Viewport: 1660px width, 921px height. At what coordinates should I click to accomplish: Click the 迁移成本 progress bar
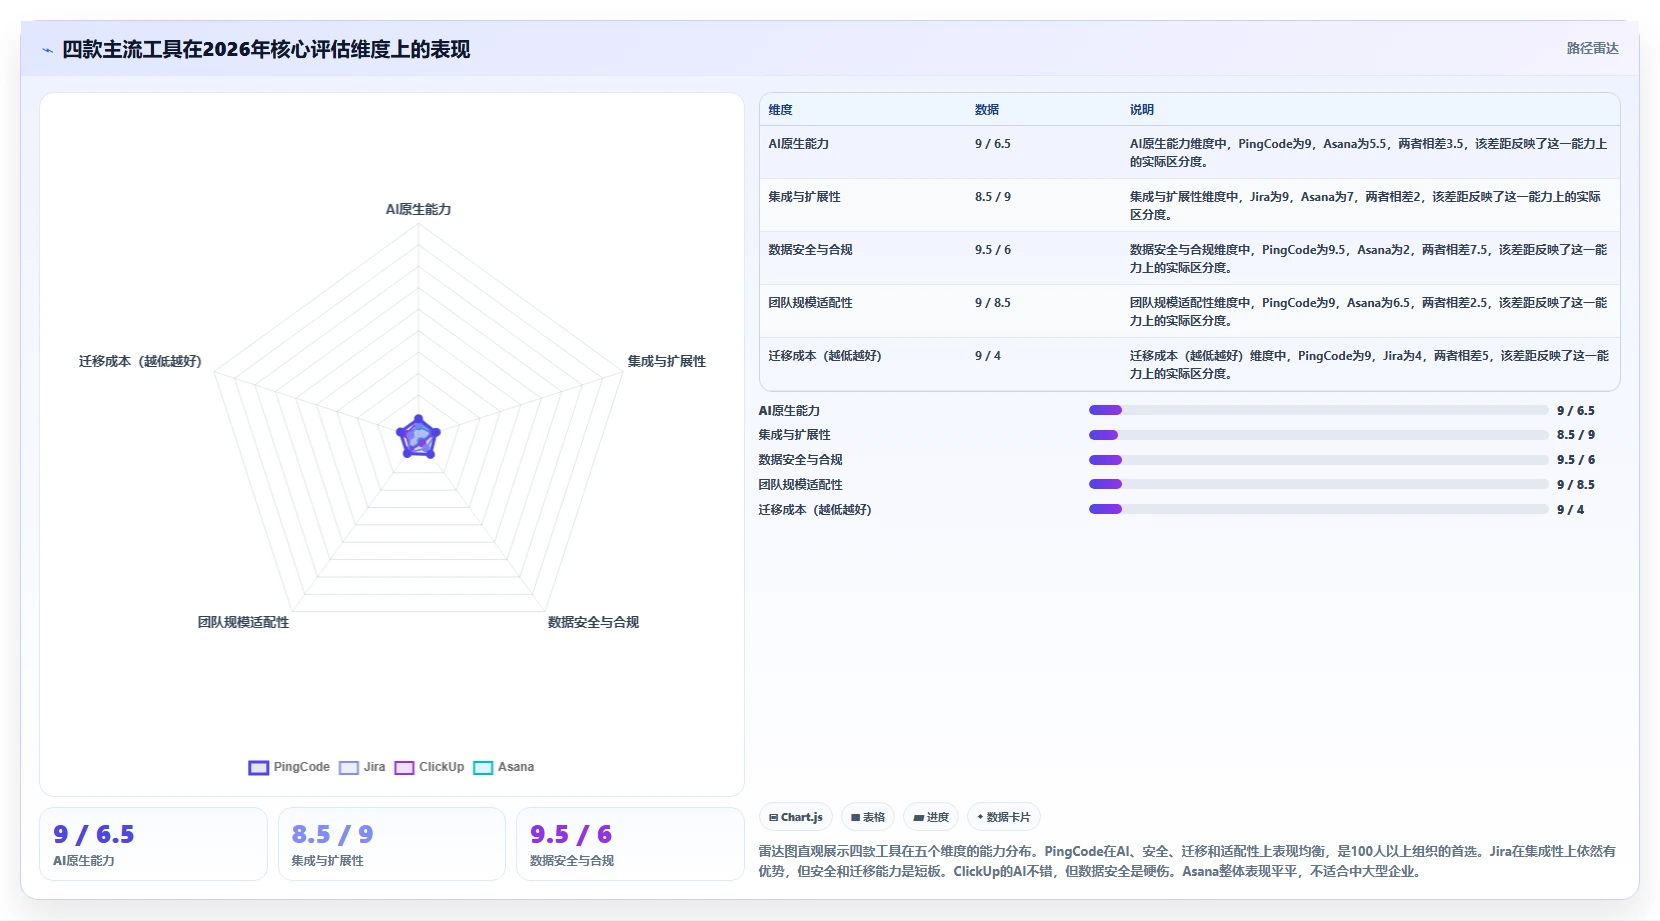[x=1318, y=509]
